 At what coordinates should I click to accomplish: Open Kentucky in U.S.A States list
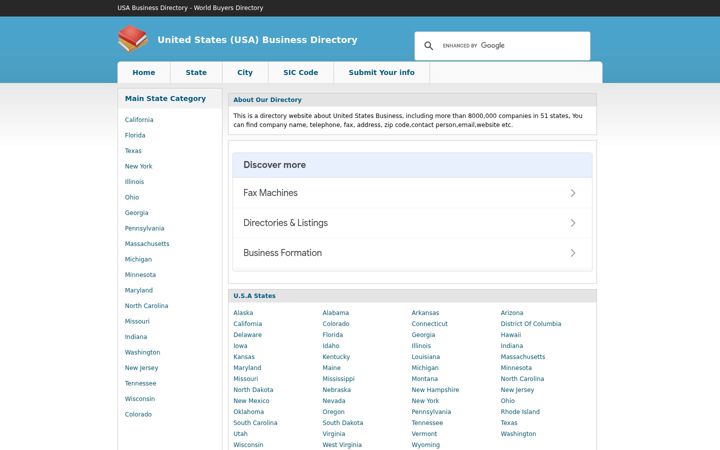point(336,357)
